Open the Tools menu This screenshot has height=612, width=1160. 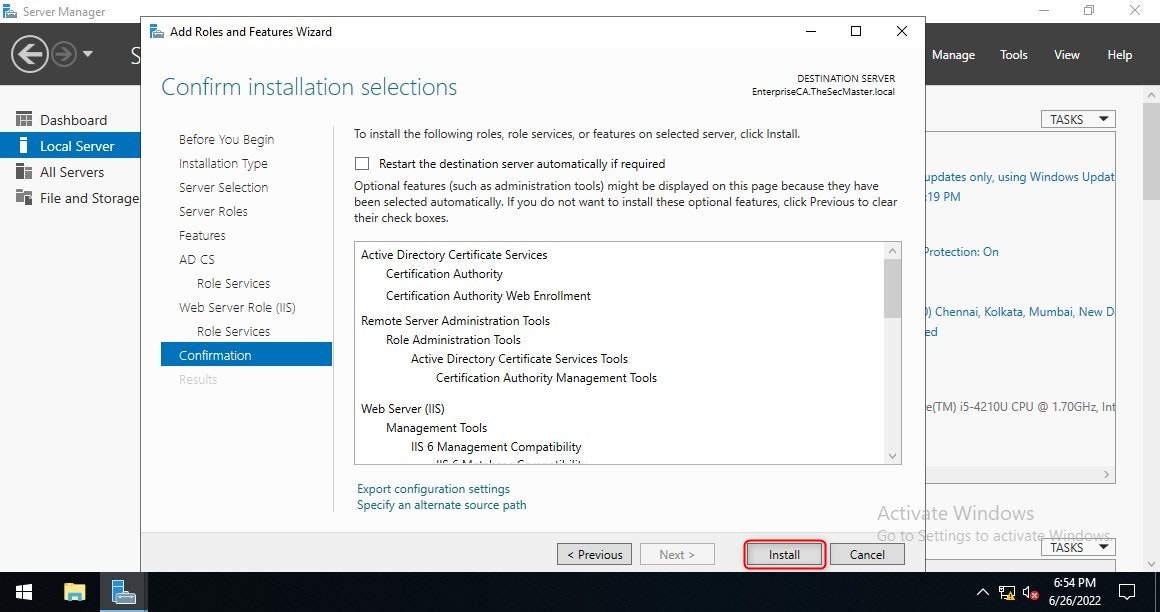coord(1014,55)
